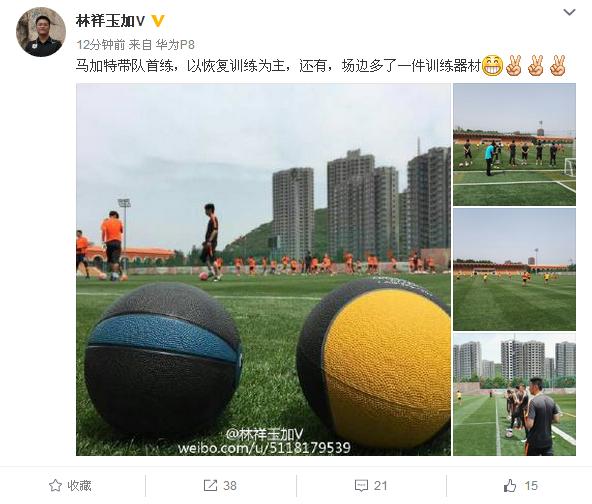Open thumbnail of players lined up near goal
Screen dimensions: 592x504
[514, 145]
